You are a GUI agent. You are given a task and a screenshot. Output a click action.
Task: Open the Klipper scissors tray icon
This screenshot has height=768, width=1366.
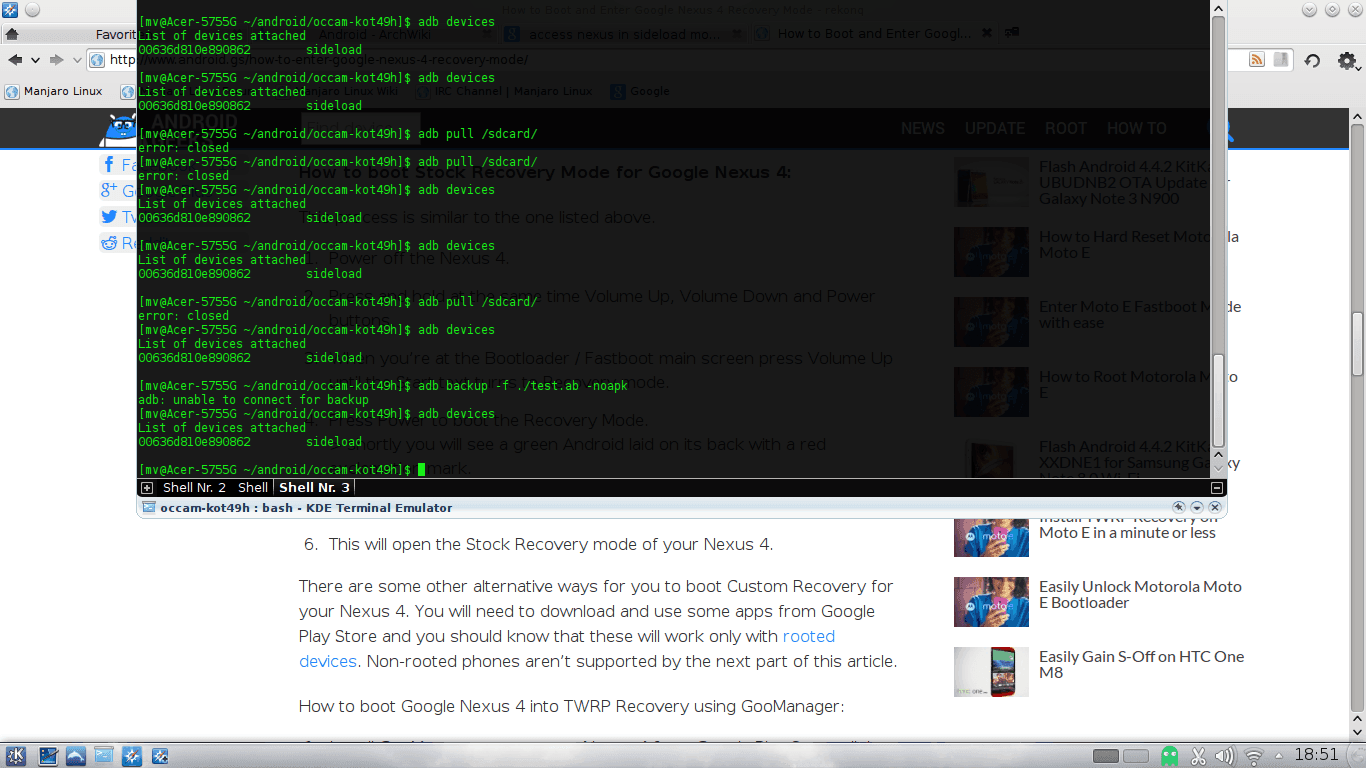1199,756
